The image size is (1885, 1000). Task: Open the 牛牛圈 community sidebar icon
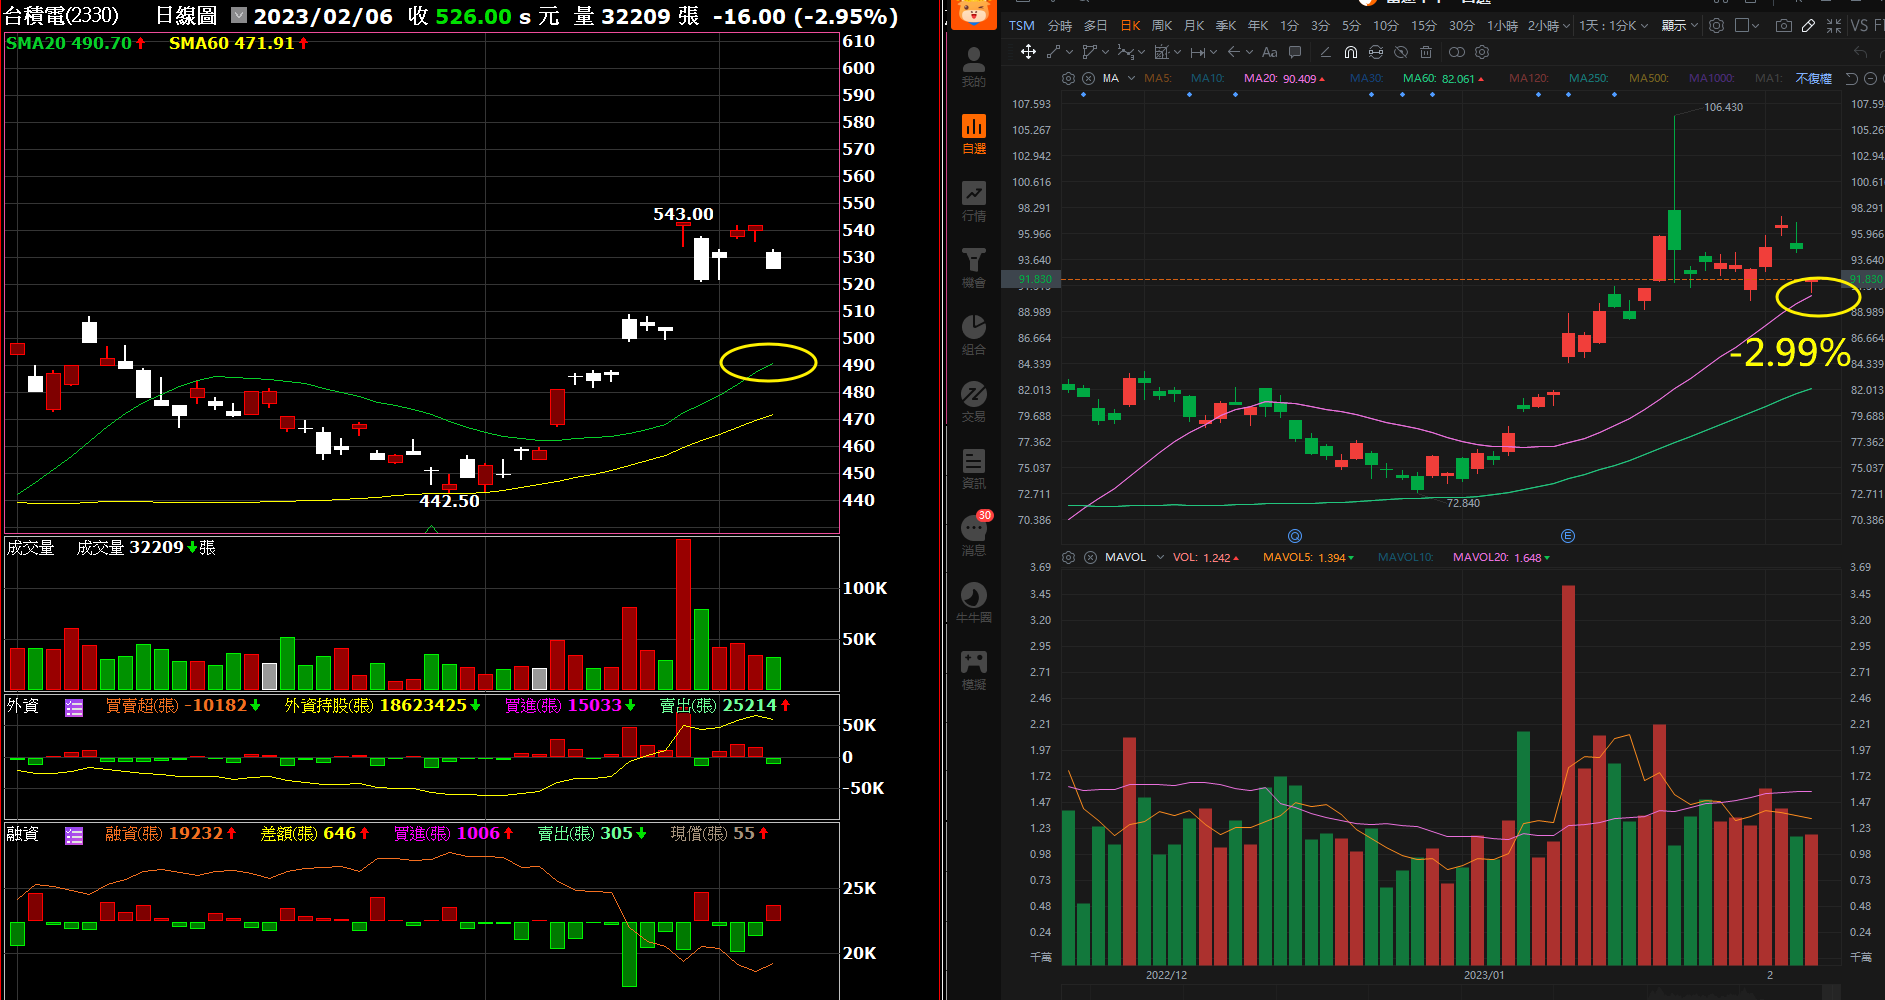973,603
